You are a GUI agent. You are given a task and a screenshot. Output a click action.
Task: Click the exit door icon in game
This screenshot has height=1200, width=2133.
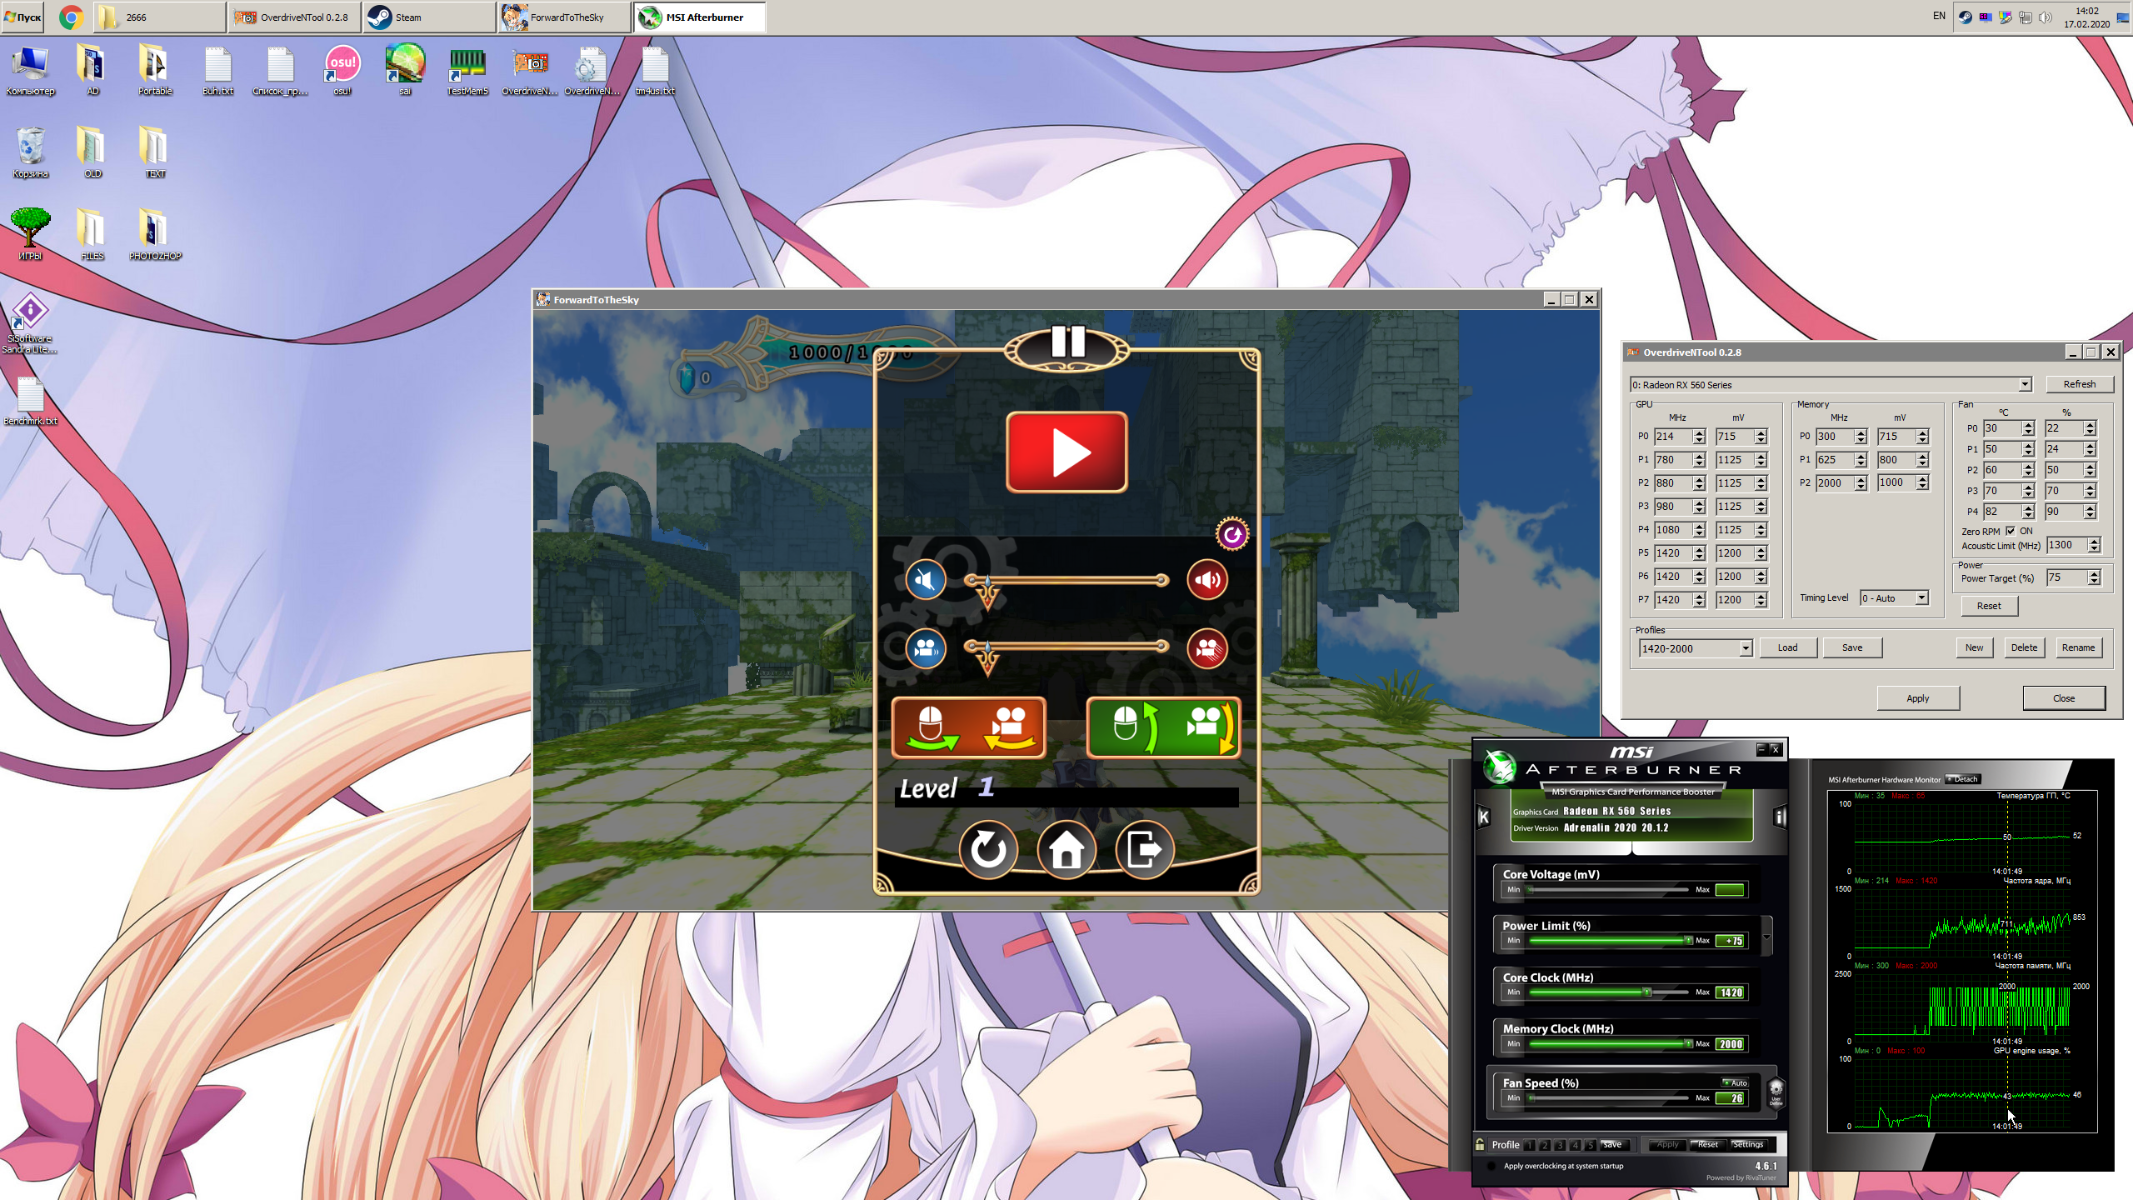point(1144,850)
